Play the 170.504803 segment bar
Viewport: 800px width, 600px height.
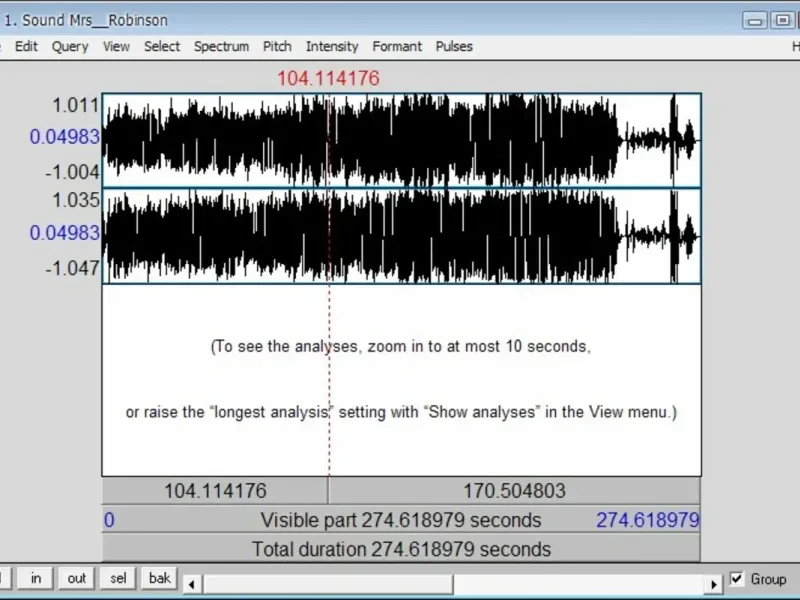tap(514, 491)
